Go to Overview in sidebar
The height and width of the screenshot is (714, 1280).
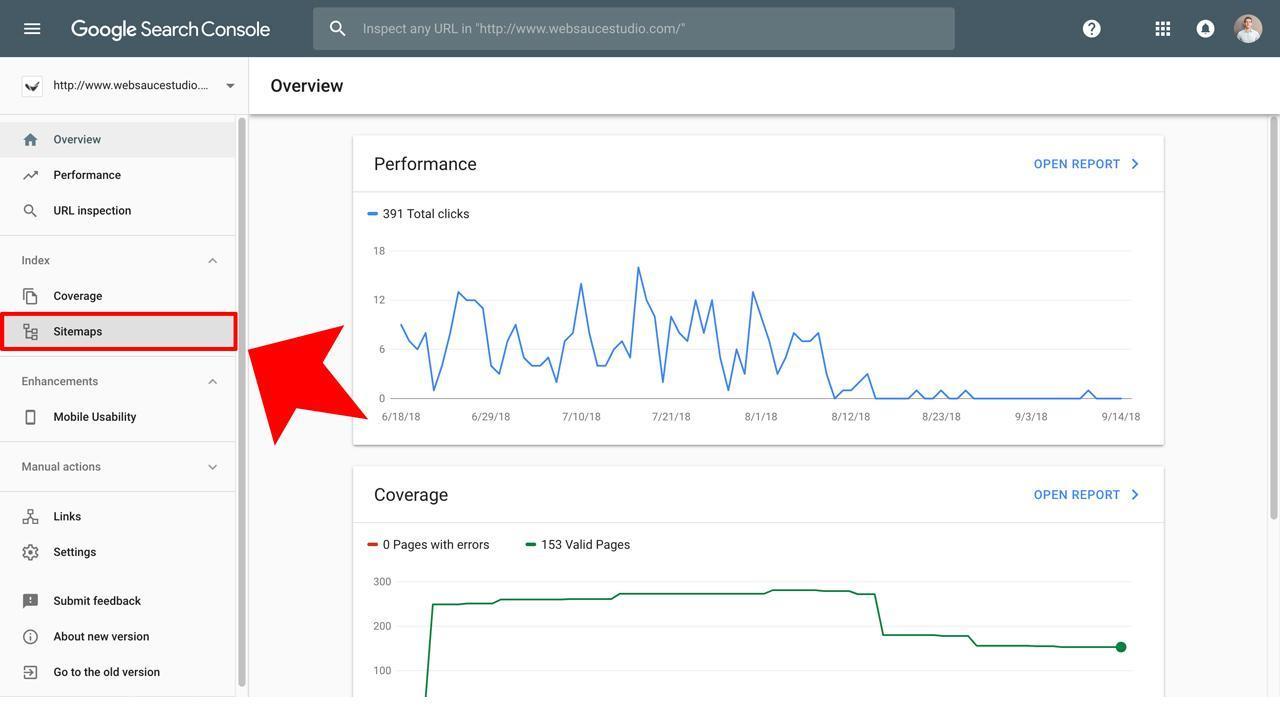pyautogui.click(x=118, y=140)
